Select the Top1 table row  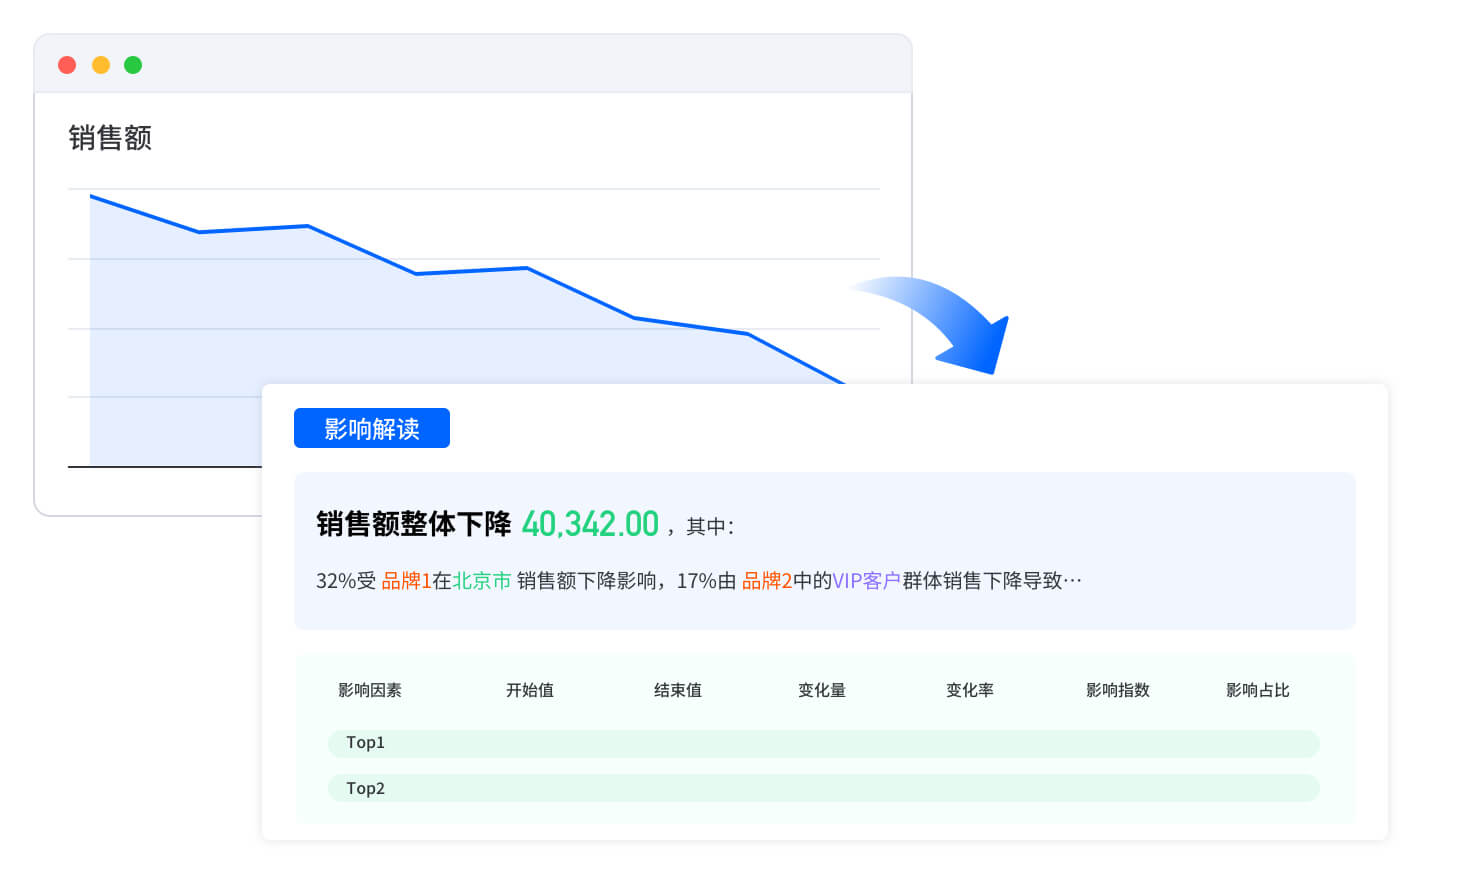tap(823, 743)
